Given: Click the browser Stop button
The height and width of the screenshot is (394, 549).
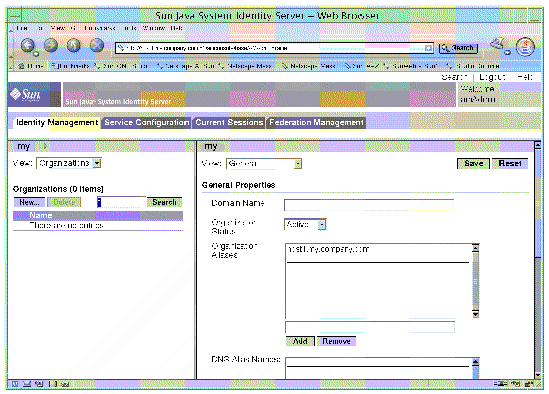Looking at the screenshot, I should tap(97, 45).
